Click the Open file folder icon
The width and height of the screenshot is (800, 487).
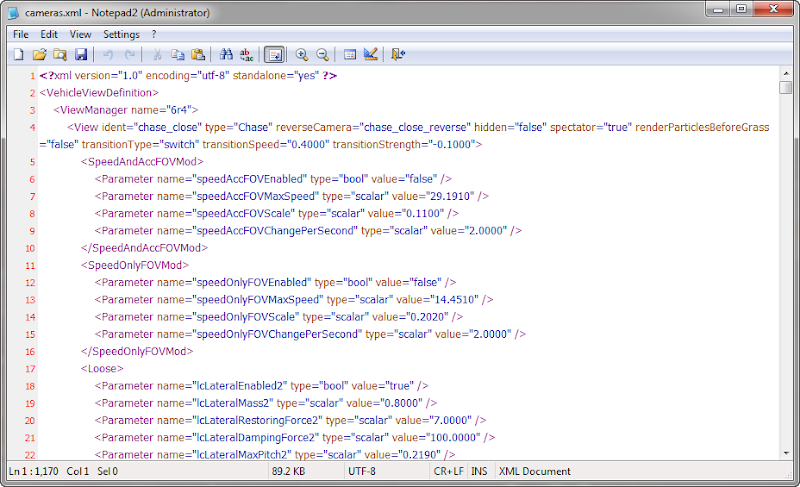pos(39,55)
